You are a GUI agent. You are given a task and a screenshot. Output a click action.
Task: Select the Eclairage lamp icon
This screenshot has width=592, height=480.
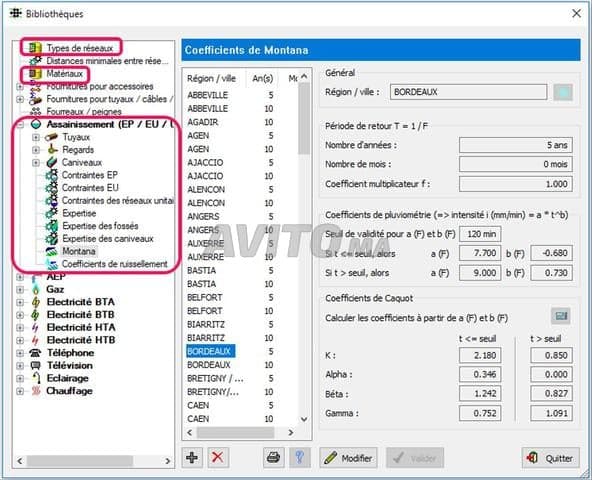coord(36,378)
